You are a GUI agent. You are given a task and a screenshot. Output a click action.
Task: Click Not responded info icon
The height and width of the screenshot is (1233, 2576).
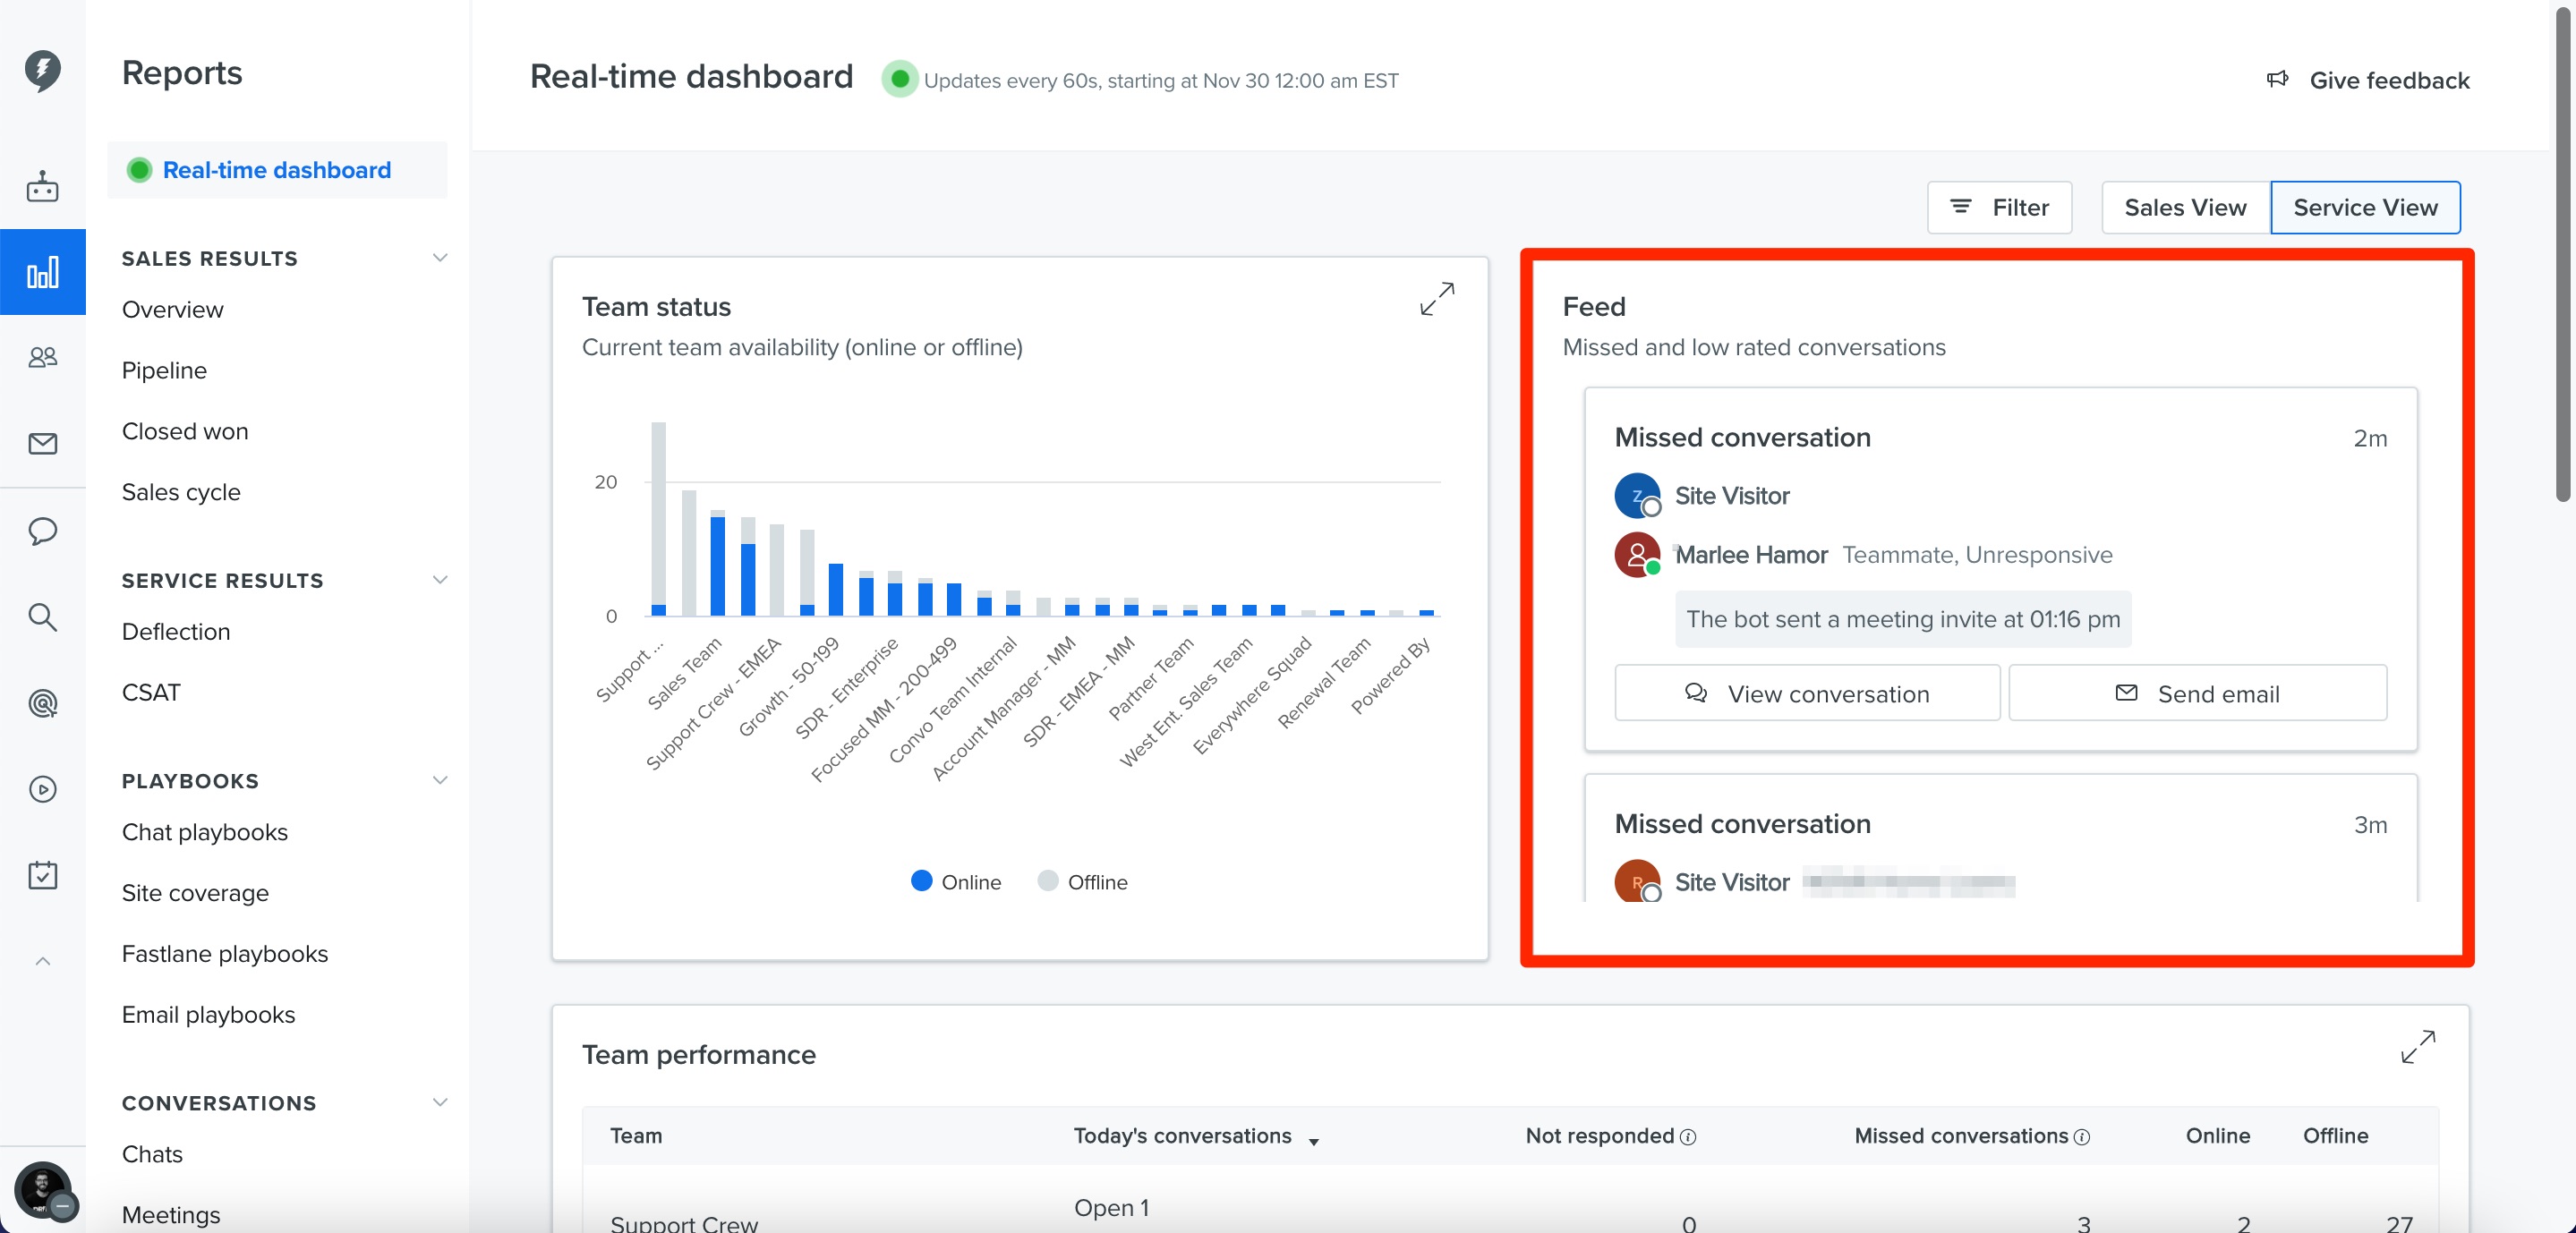[x=1688, y=1137]
